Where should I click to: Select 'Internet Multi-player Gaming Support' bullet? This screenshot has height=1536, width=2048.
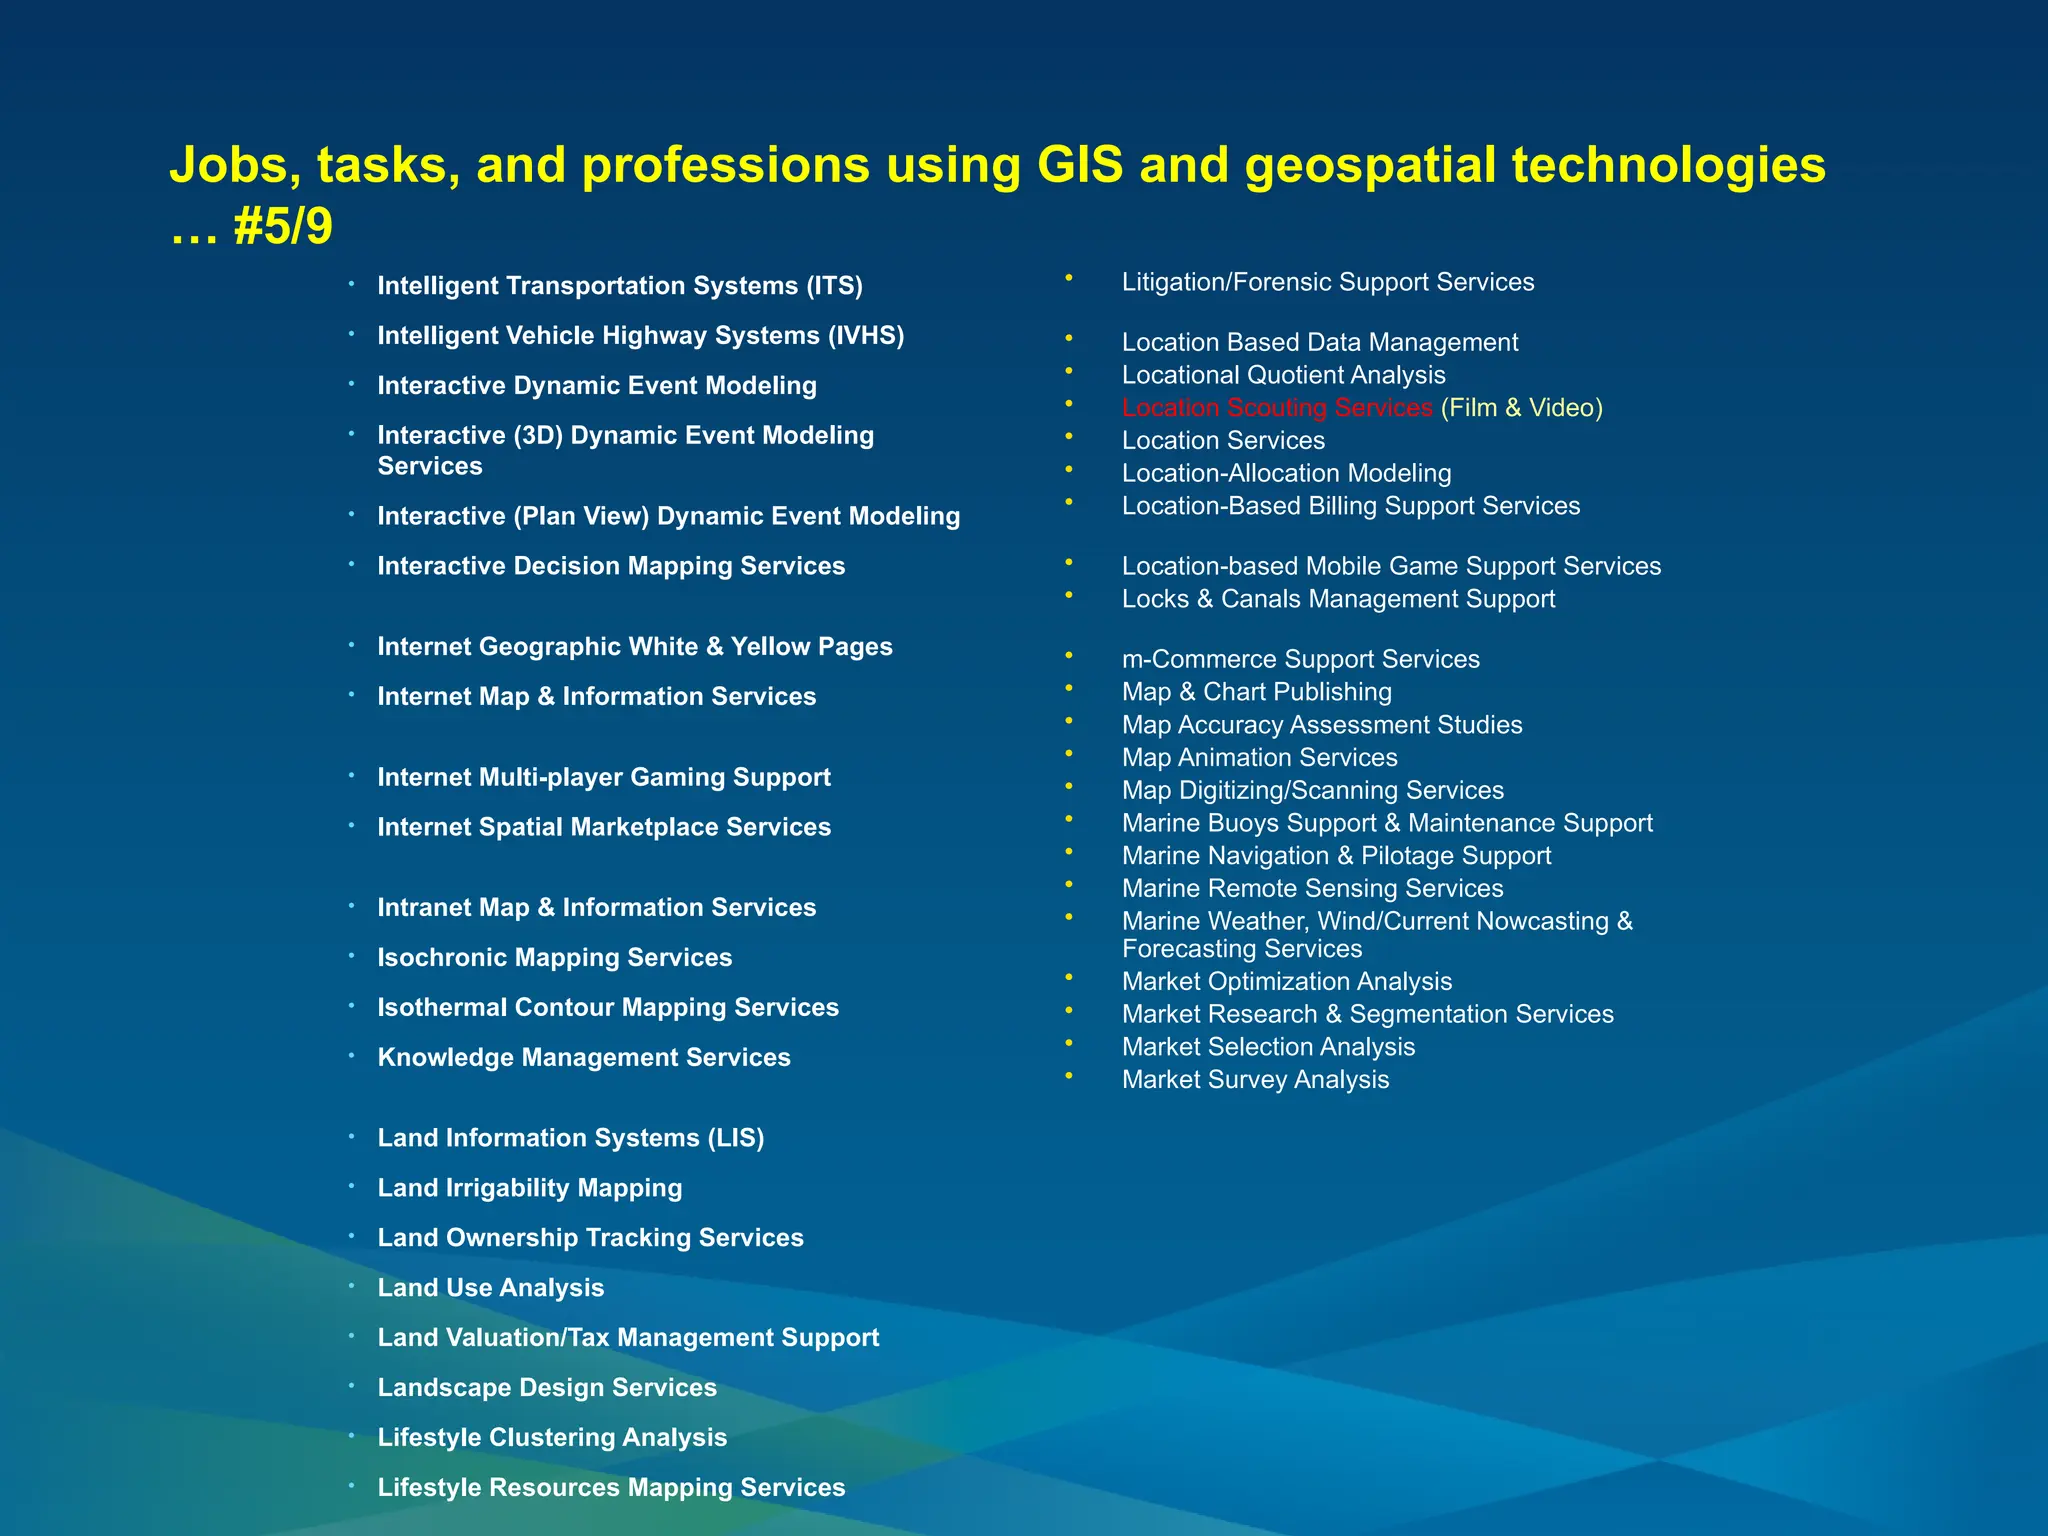click(x=604, y=777)
